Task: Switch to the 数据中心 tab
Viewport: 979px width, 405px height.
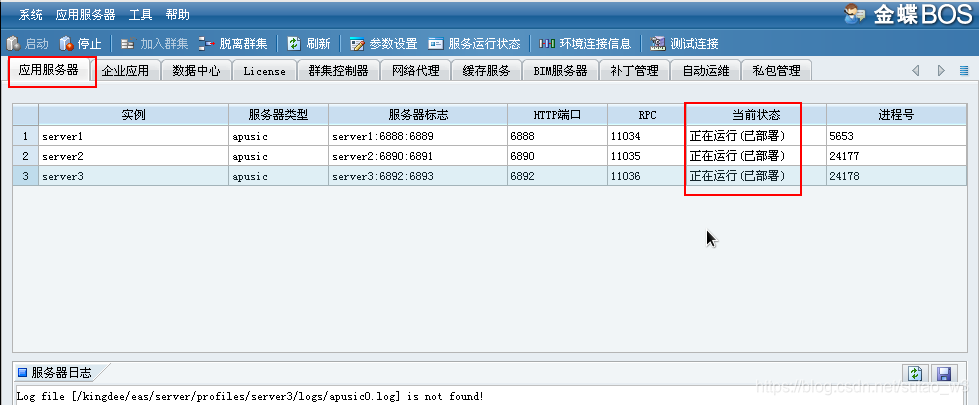Action: [197, 71]
